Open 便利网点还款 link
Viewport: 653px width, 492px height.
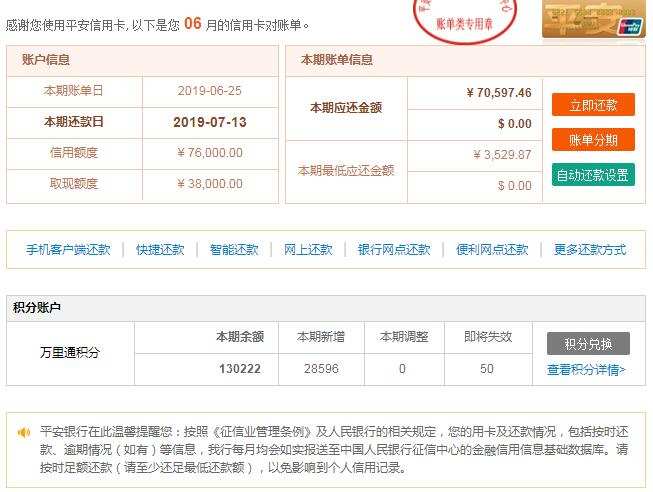[492, 250]
